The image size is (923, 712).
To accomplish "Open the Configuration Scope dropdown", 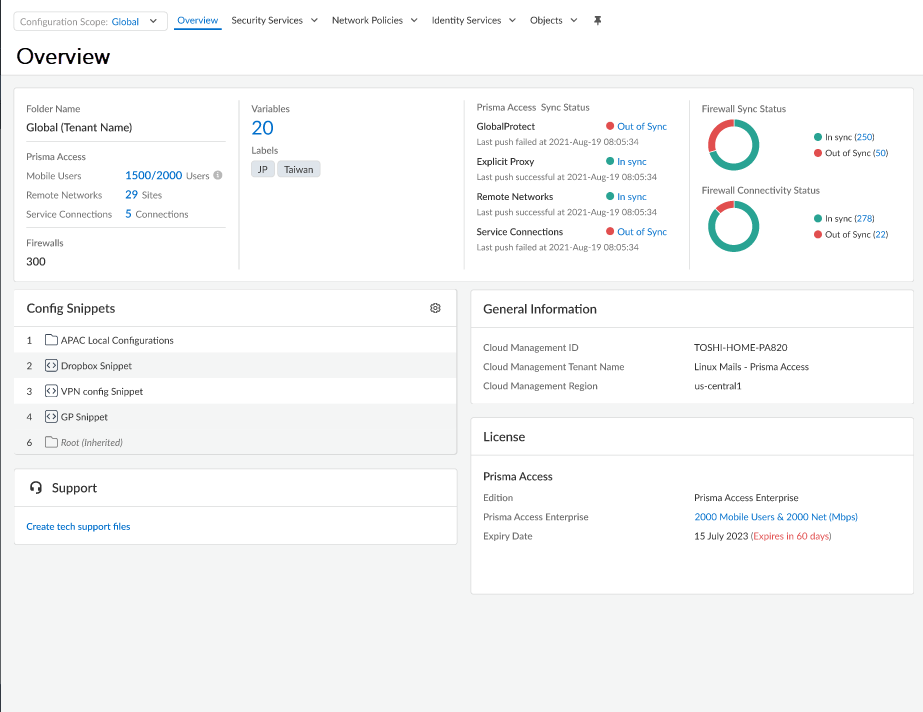I will pos(90,21).
